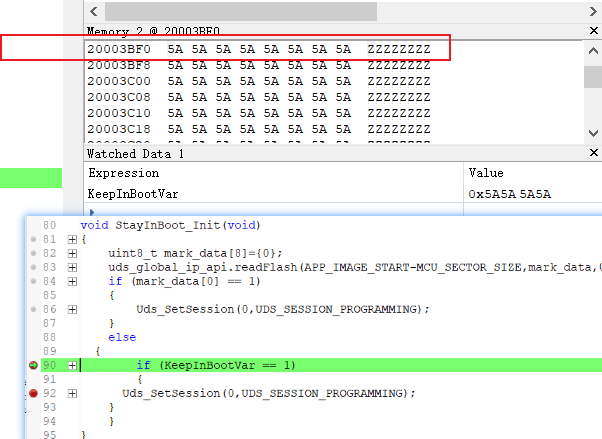Close the Watched Data 1 panel
Viewport: 602px width, 439px height.
(x=594, y=153)
